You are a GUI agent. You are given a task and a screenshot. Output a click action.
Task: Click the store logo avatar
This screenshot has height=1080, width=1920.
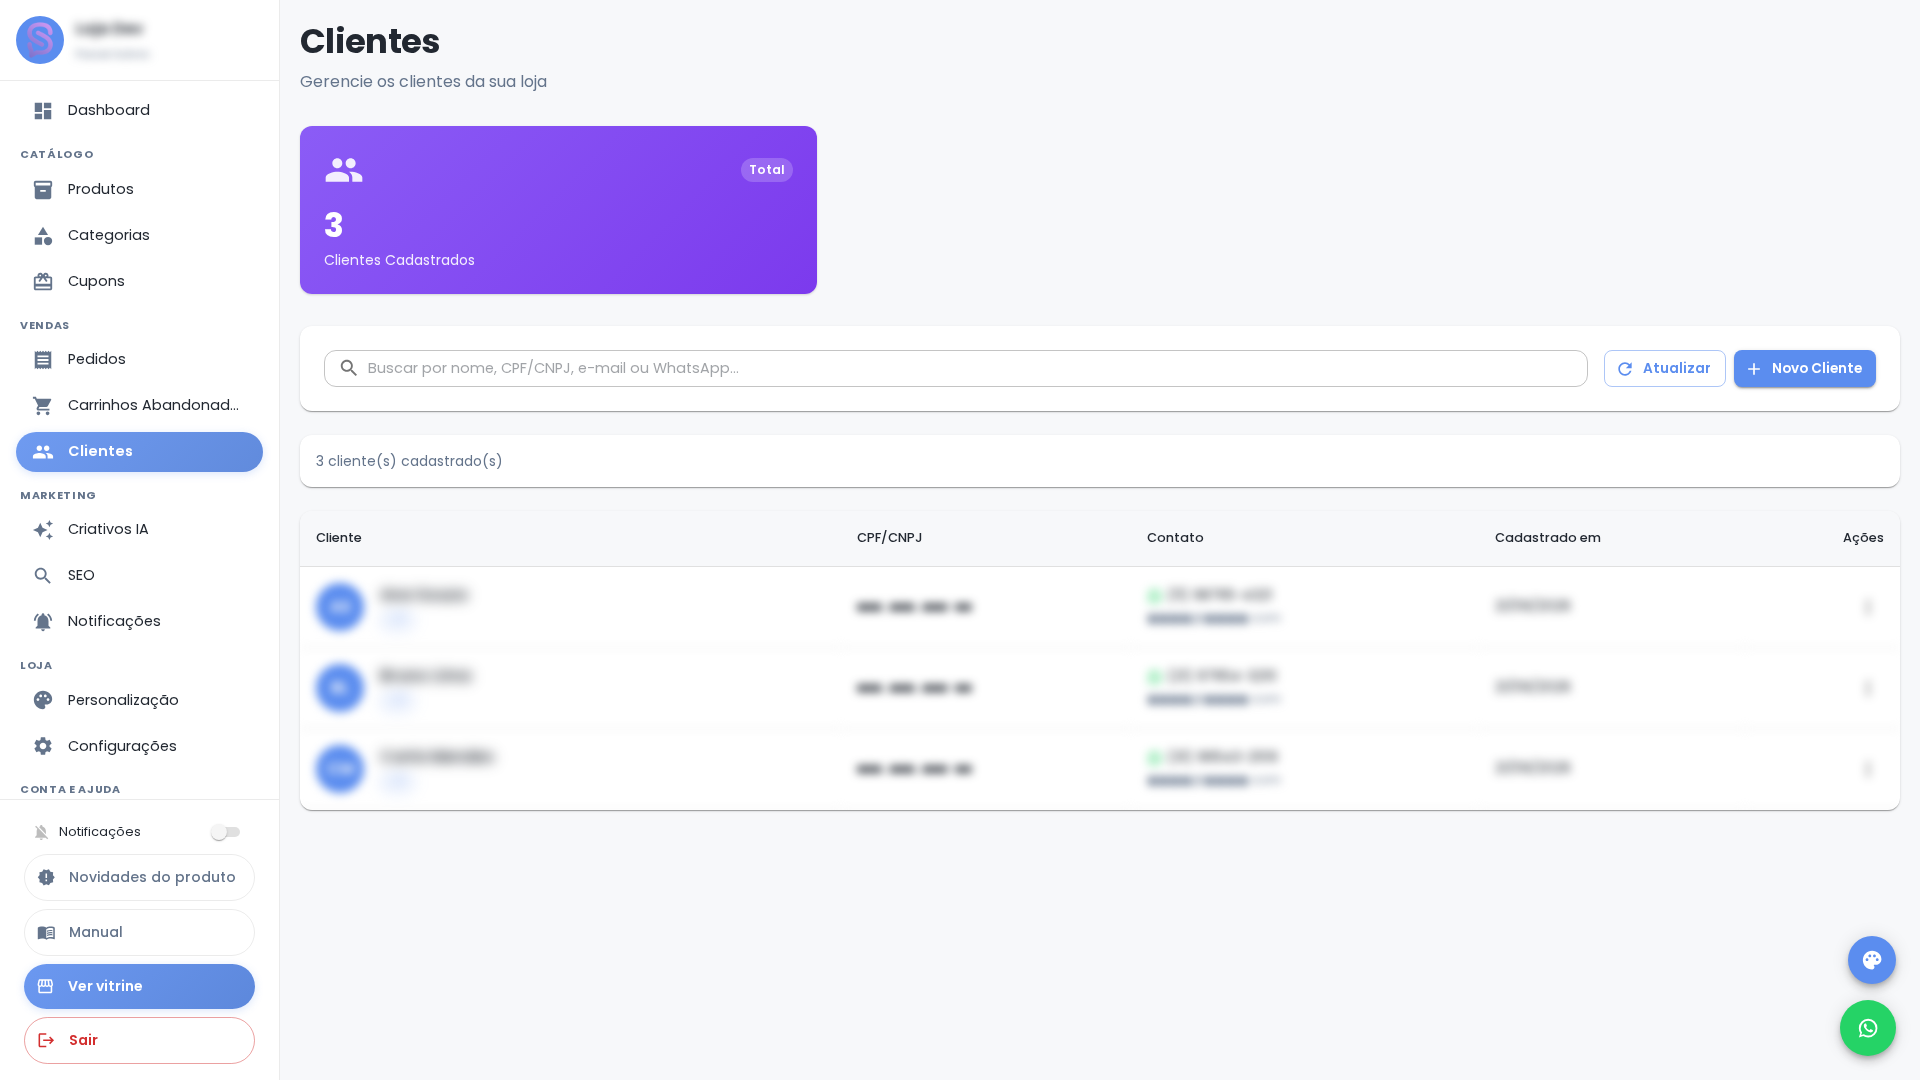[40, 40]
